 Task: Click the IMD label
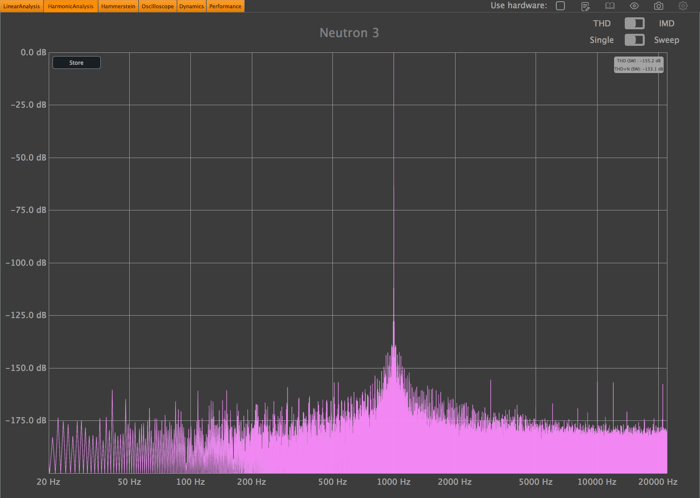click(667, 24)
